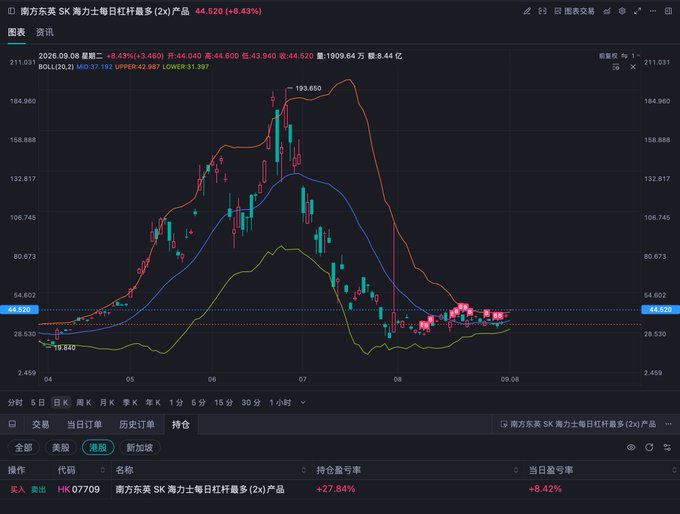Open the 当日订单 tab
The width and height of the screenshot is (680, 514).
point(84,424)
